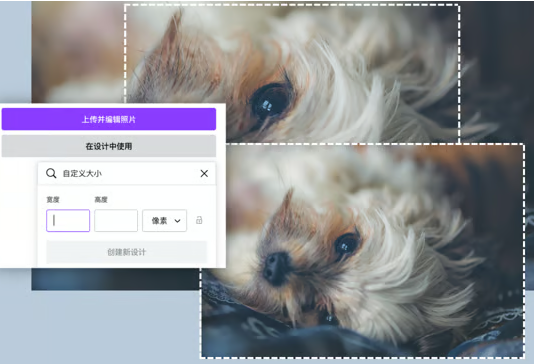Click the 上传并编辑照片 purple button
The height and width of the screenshot is (364, 534).
pos(109,119)
